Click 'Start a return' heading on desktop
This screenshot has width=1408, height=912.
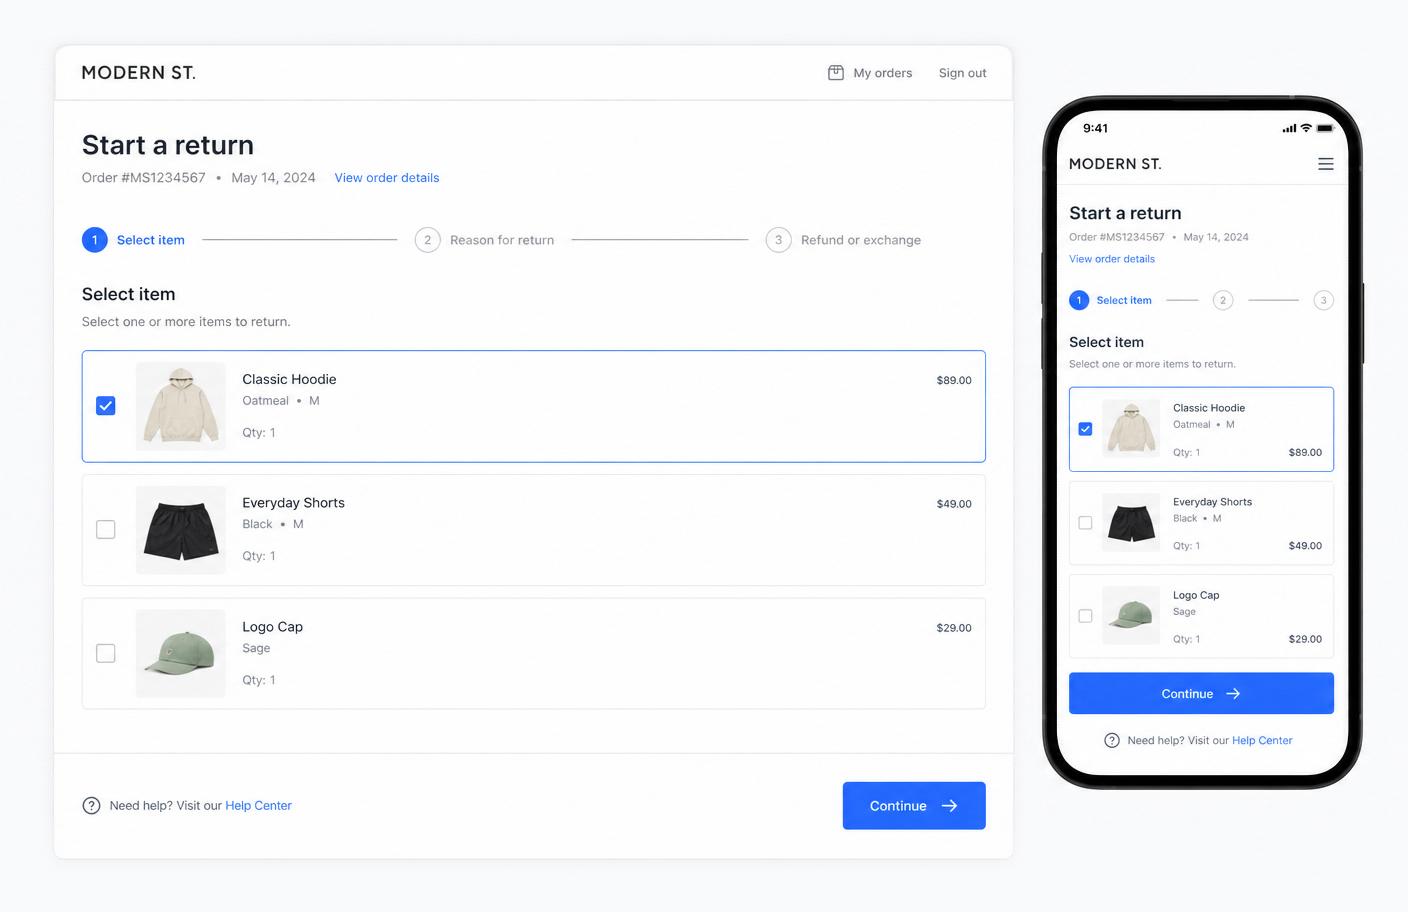coord(168,145)
